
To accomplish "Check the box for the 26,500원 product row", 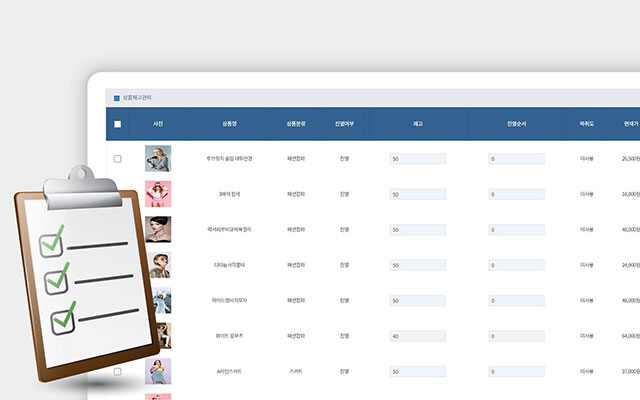I will 117,159.
